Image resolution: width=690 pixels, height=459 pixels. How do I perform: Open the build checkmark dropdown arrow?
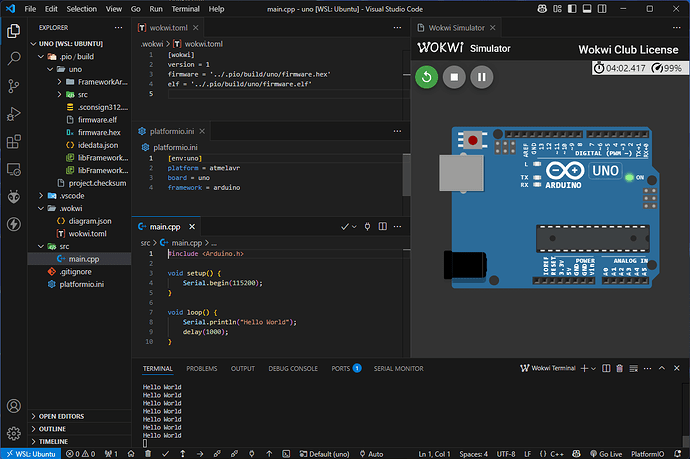(354, 227)
